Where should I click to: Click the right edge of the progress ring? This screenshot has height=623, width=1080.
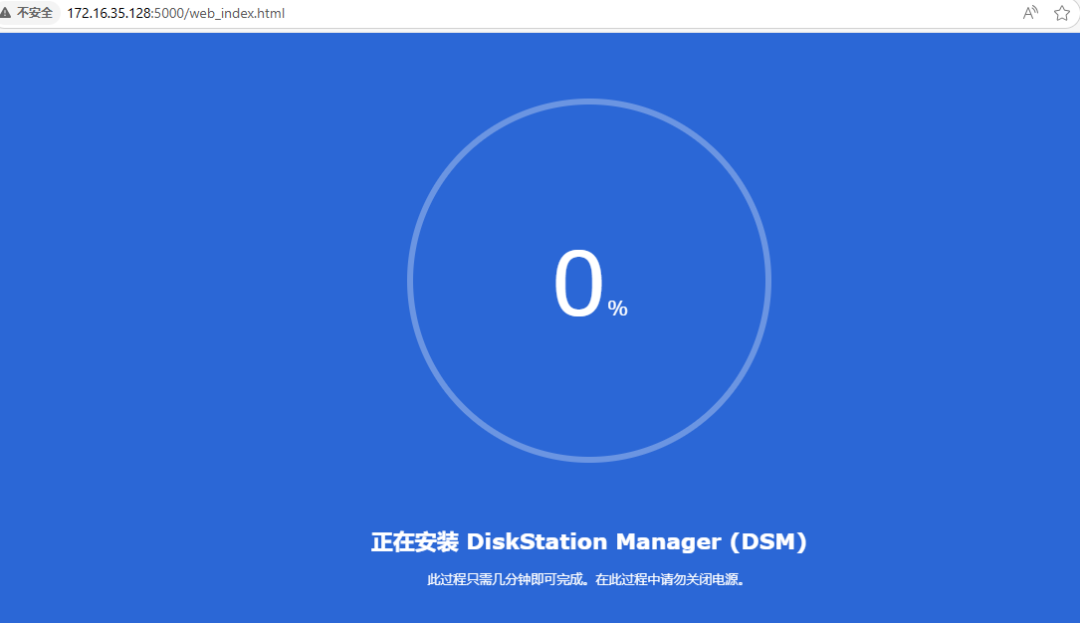[x=768, y=280]
